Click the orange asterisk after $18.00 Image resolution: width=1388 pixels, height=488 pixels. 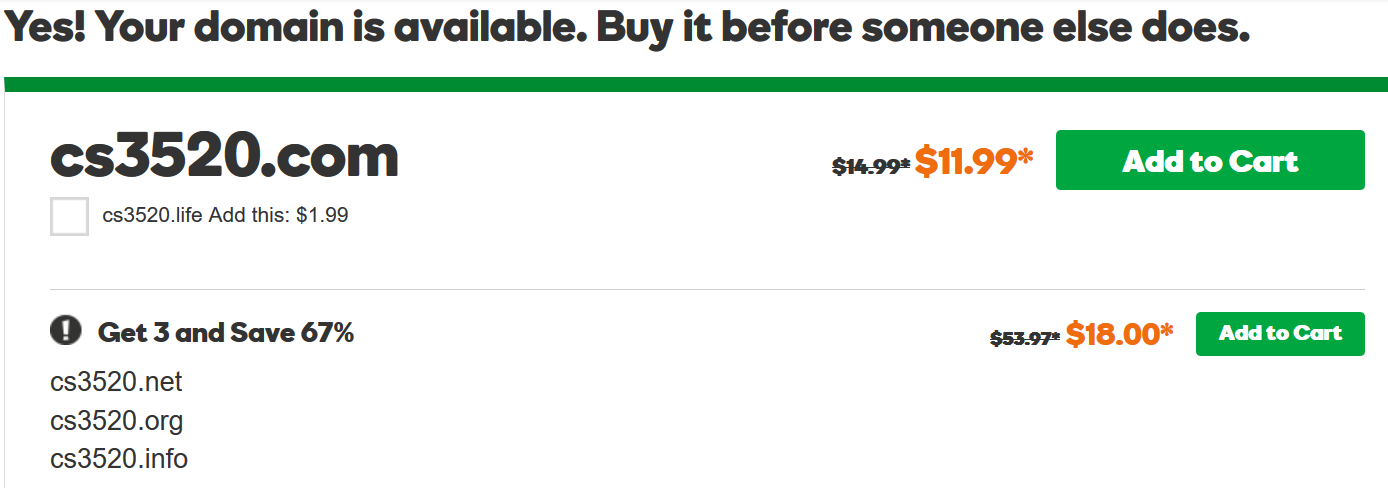[1166, 328]
